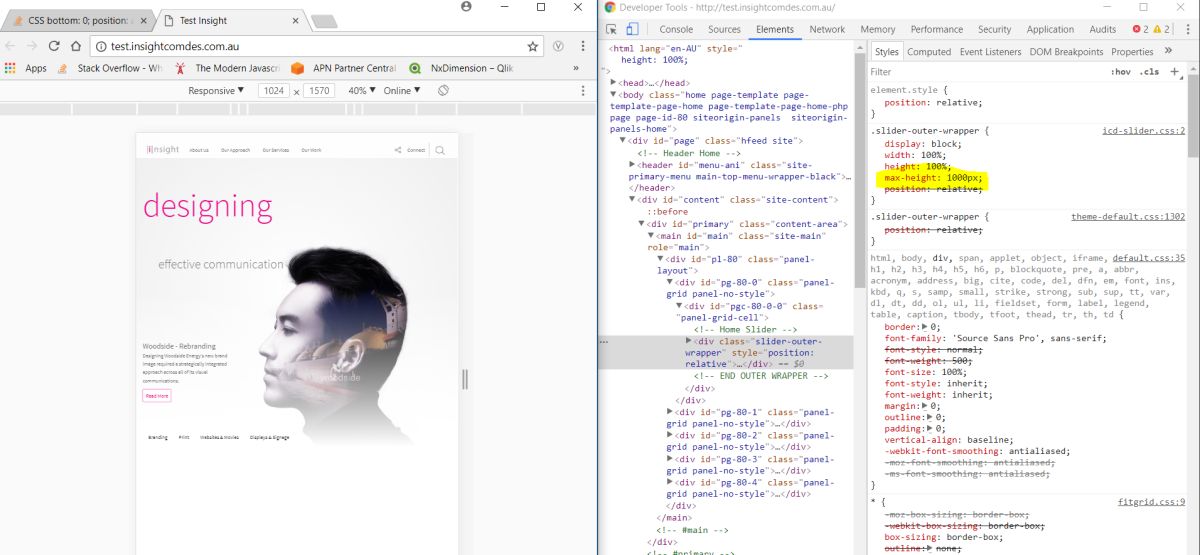Click the viewport width field showing 1024
The image size is (1200, 555).
point(273,91)
